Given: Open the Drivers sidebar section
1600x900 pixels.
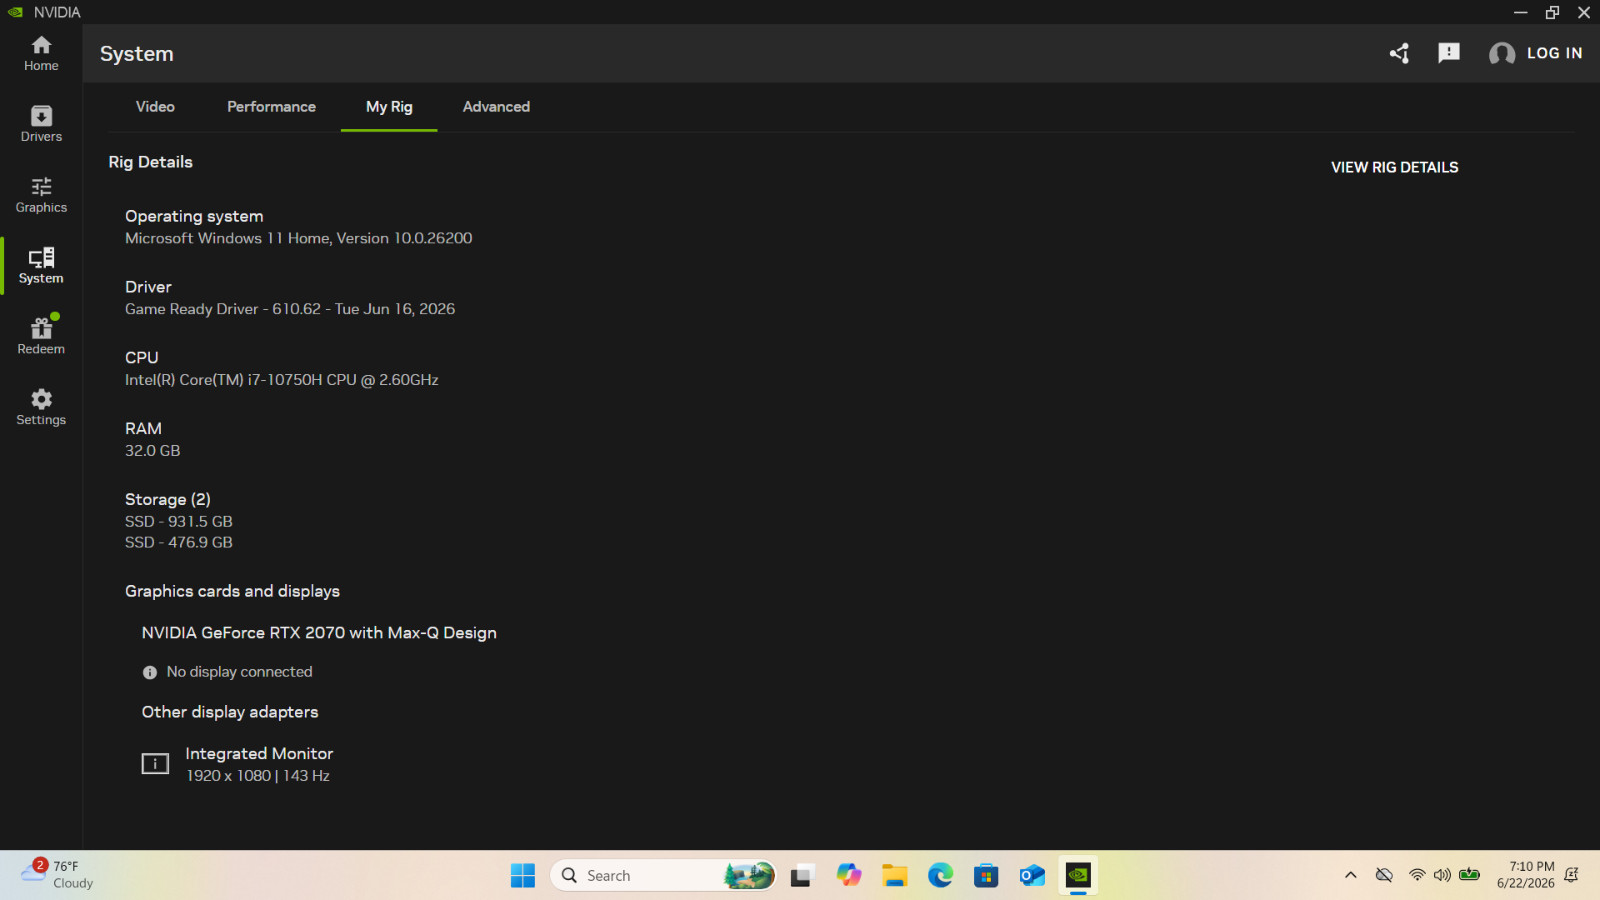Looking at the screenshot, I should coord(41,124).
